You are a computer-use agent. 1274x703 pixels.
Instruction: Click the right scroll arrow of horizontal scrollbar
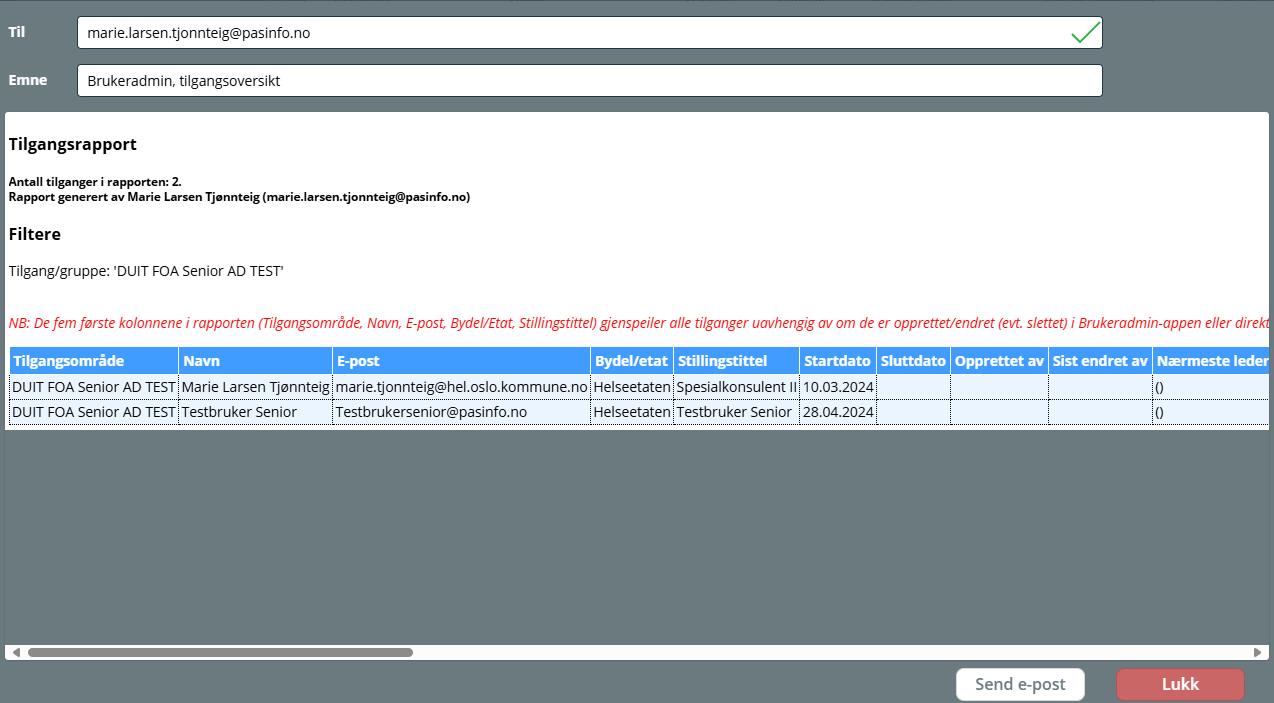pos(1258,652)
